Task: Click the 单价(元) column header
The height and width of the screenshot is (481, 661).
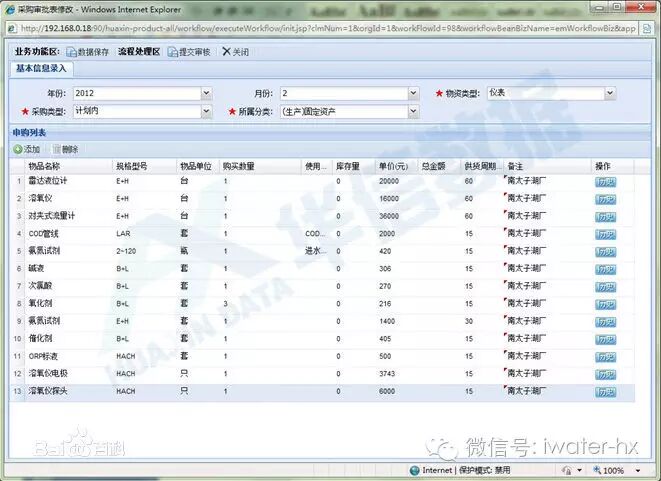Action: [x=396, y=166]
